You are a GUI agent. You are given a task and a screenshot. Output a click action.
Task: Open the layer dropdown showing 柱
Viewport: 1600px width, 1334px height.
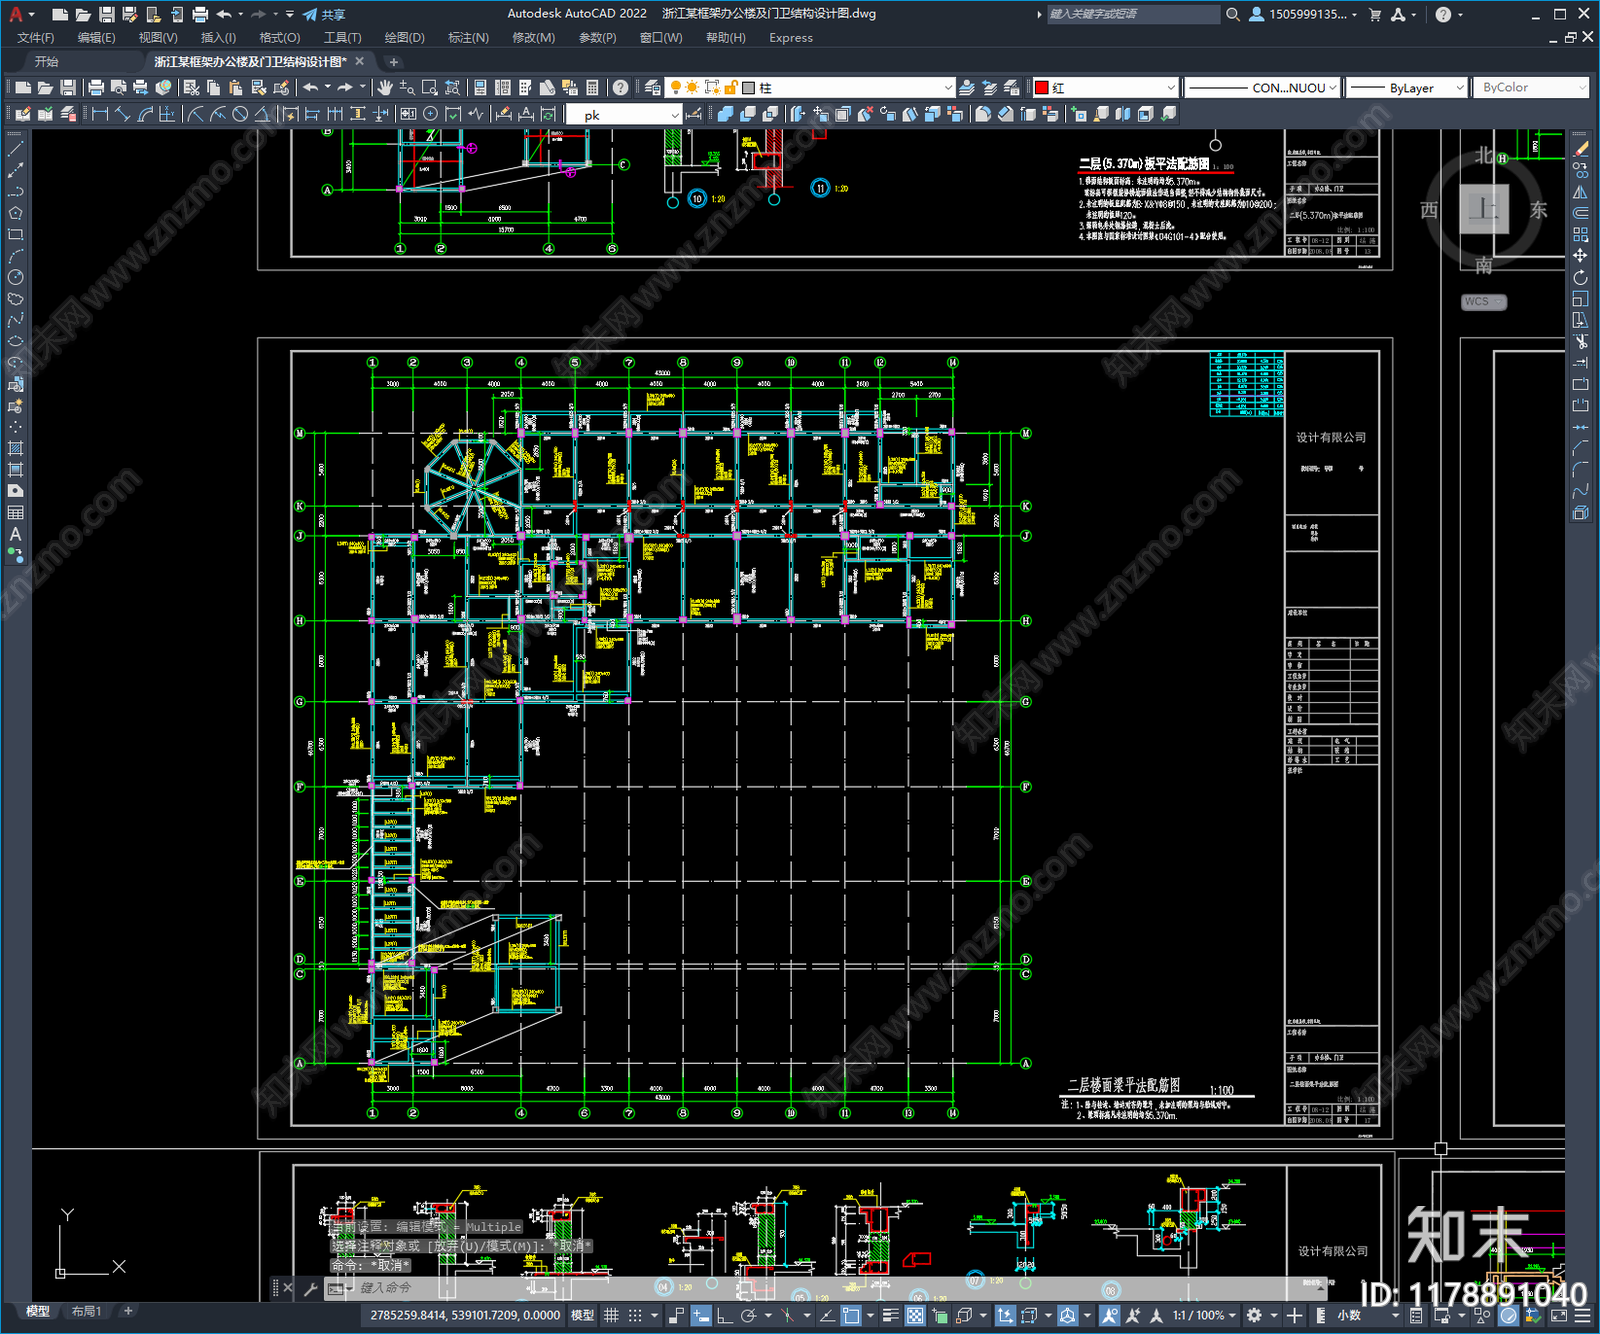(x=810, y=88)
